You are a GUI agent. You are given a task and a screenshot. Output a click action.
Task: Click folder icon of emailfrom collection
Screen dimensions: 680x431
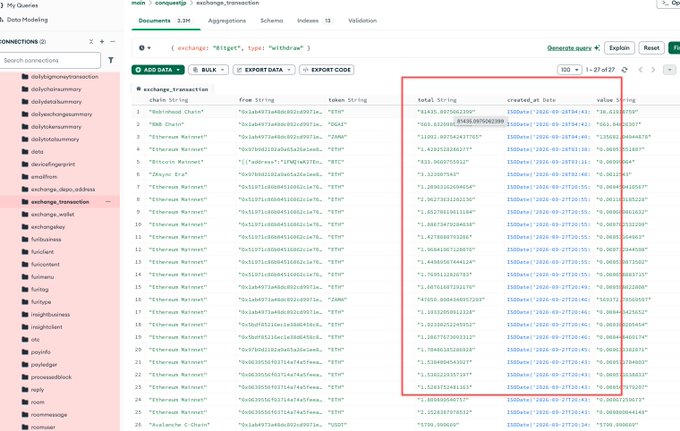click(x=25, y=177)
